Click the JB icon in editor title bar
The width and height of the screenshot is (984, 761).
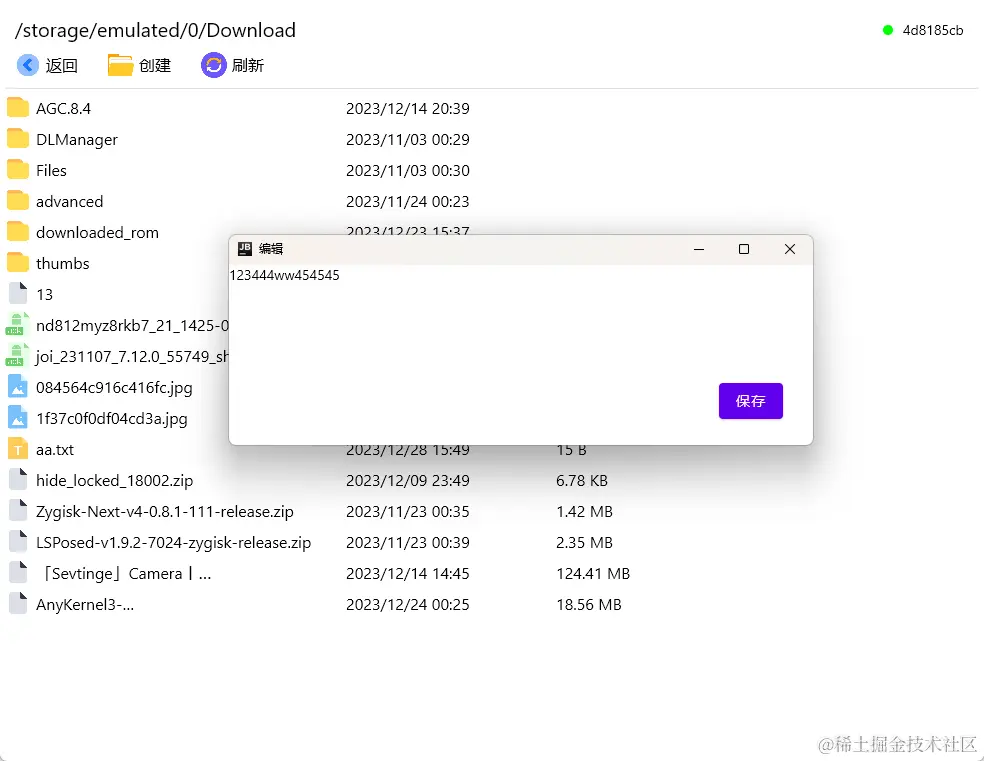[x=245, y=249]
